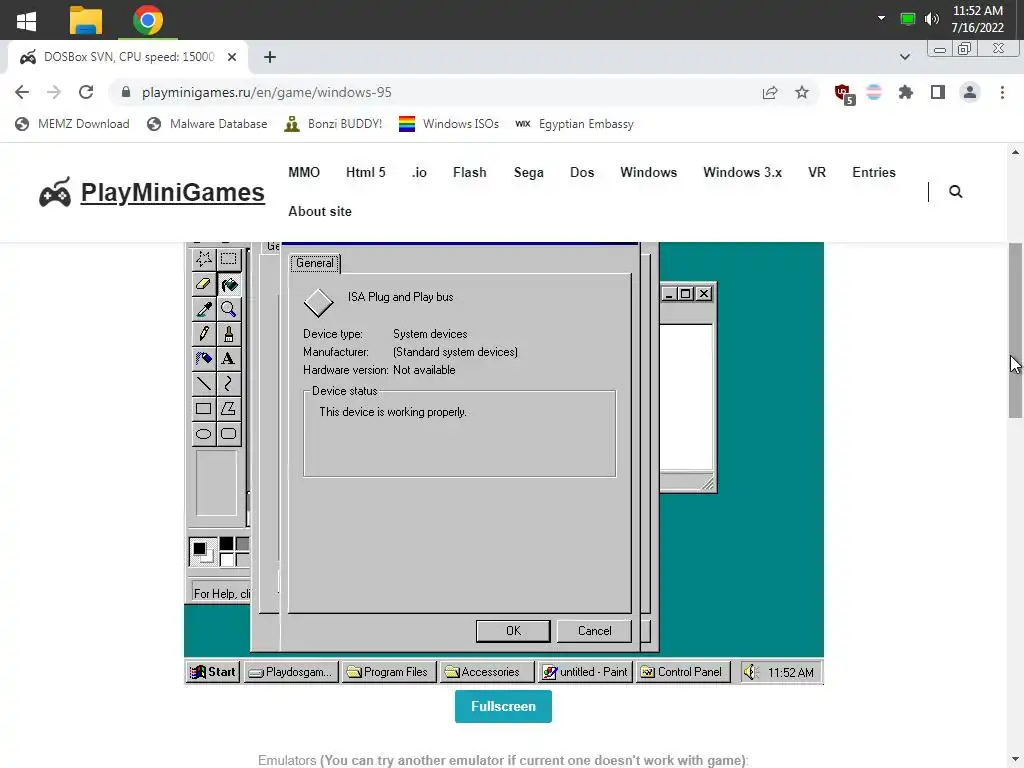The width and height of the screenshot is (1024, 768).
Task: Open a new Chrome tab
Action: tap(270, 57)
